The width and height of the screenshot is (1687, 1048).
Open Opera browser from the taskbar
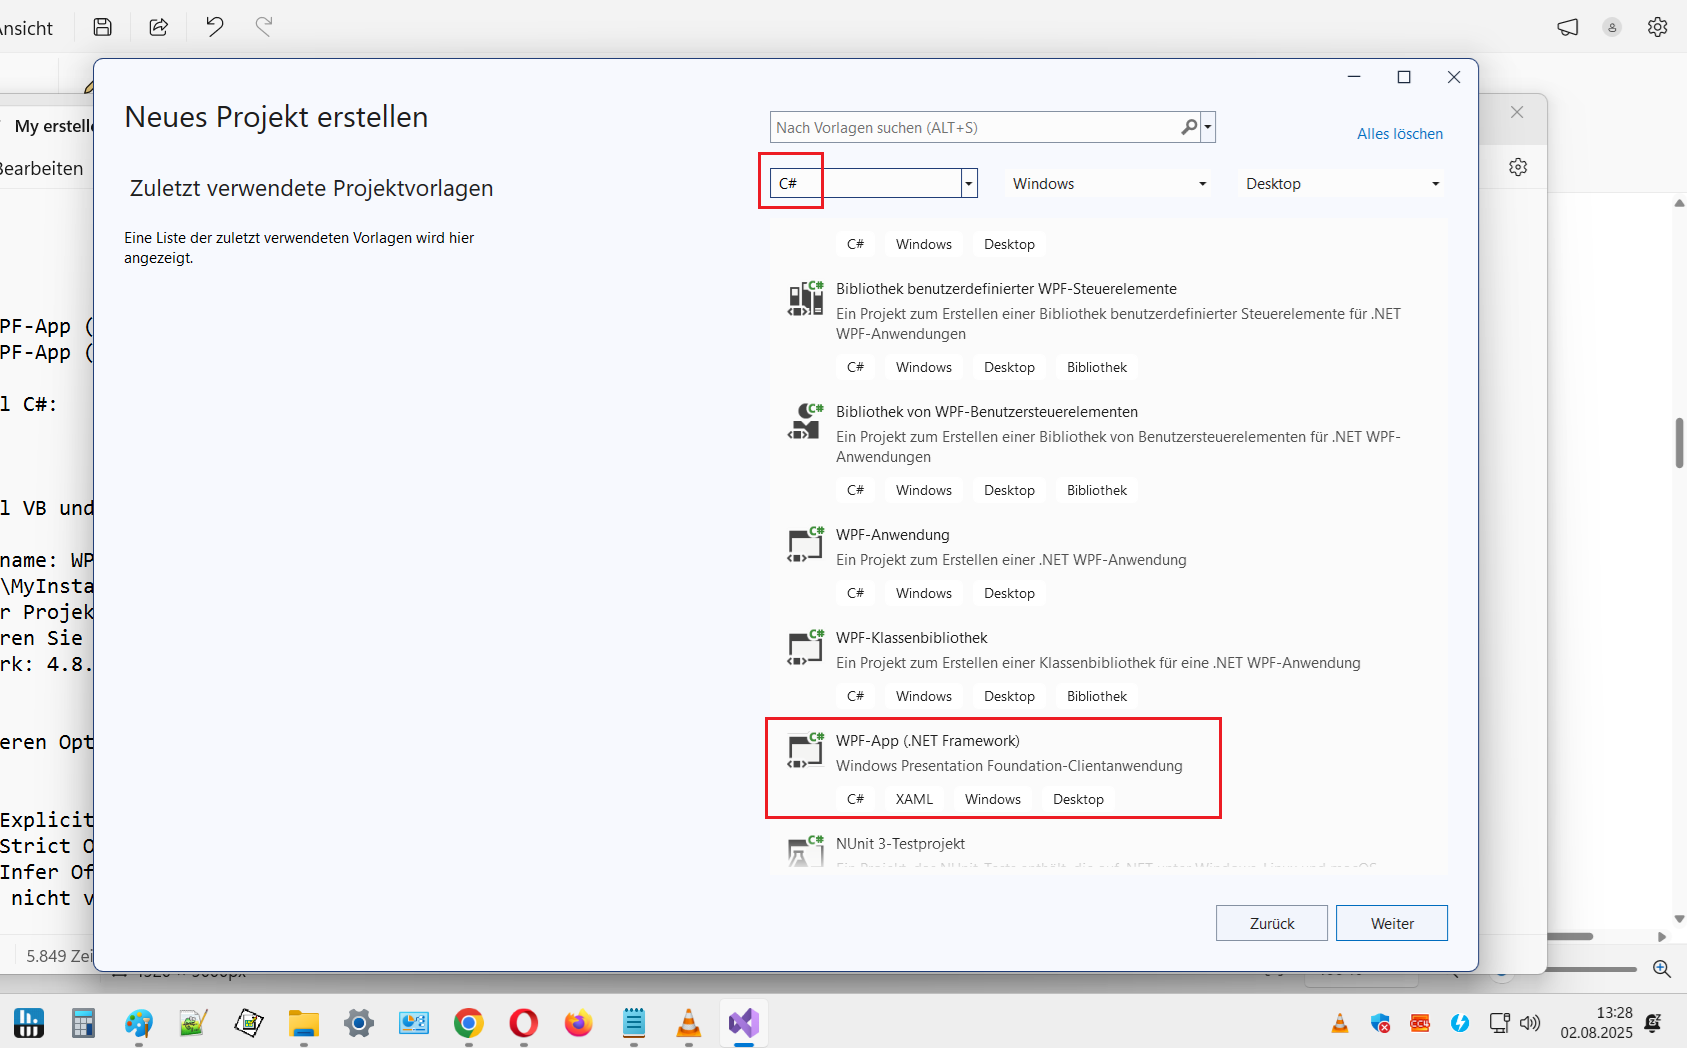[523, 1023]
